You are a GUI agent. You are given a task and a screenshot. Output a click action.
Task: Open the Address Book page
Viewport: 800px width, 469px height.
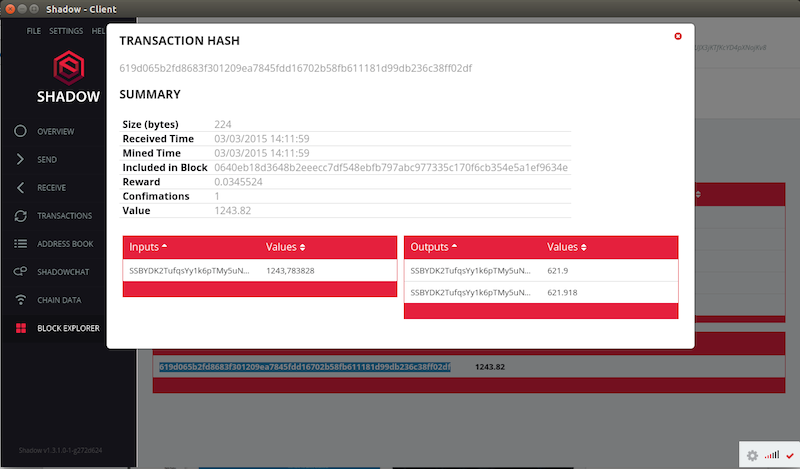coord(65,244)
